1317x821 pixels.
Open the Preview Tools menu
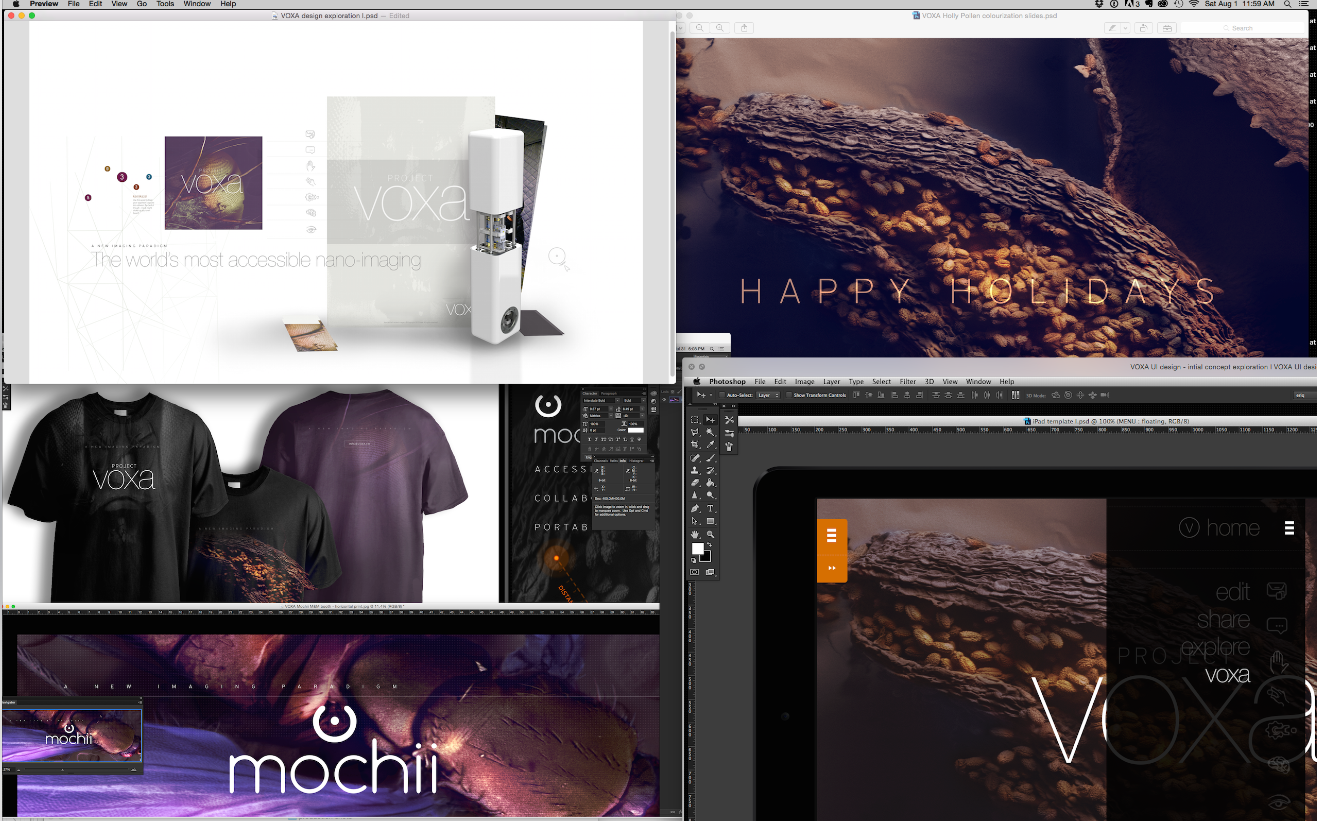pyautogui.click(x=165, y=4)
